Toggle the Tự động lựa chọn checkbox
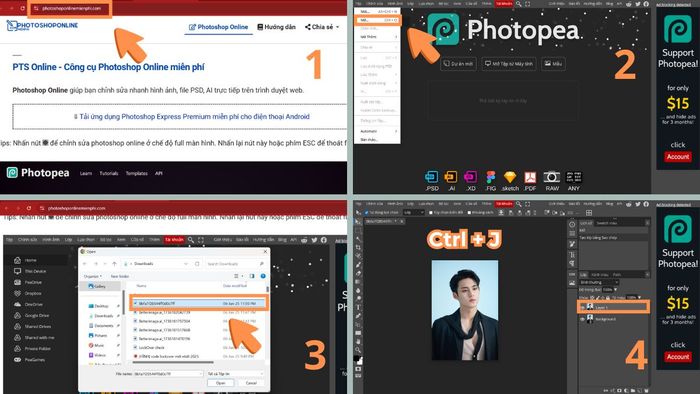Viewport: 700px width, 394px height. [x=367, y=212]
